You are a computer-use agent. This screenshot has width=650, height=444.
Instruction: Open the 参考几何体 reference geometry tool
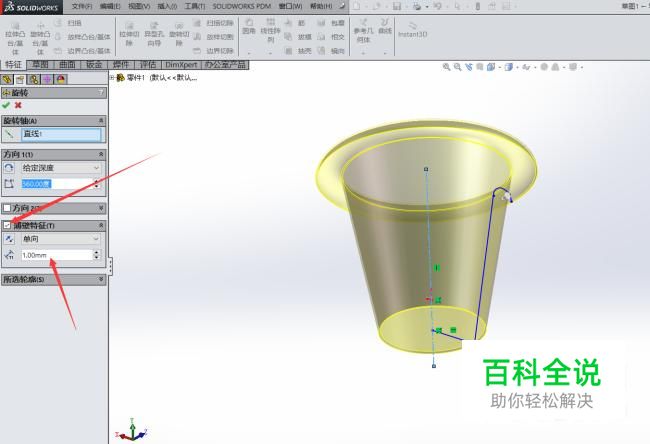[x=363, y=31]
